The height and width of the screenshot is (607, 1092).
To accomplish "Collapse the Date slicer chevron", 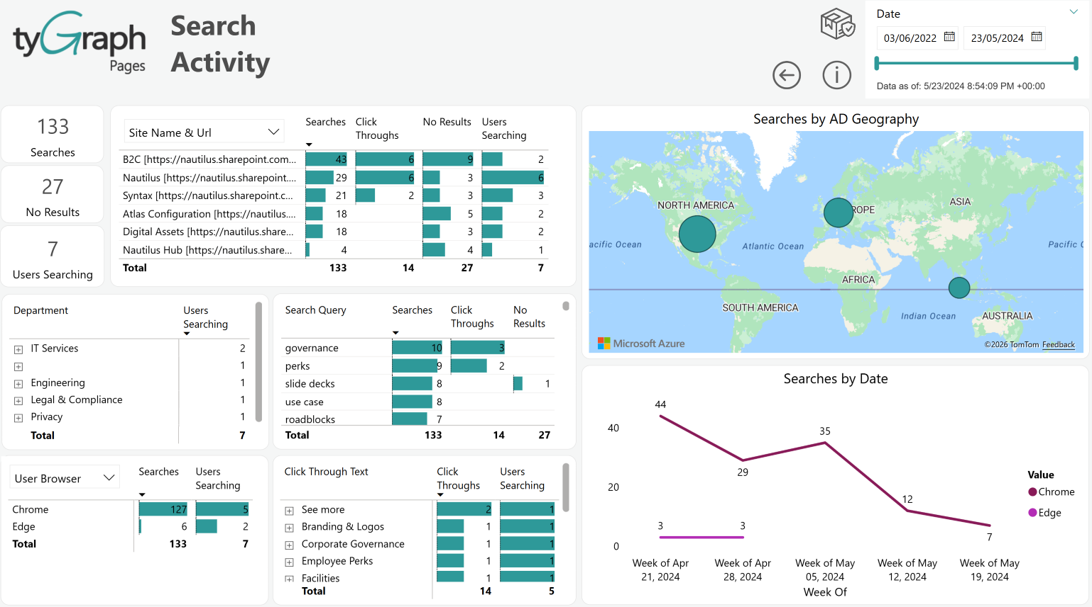I will [1073, 12].
